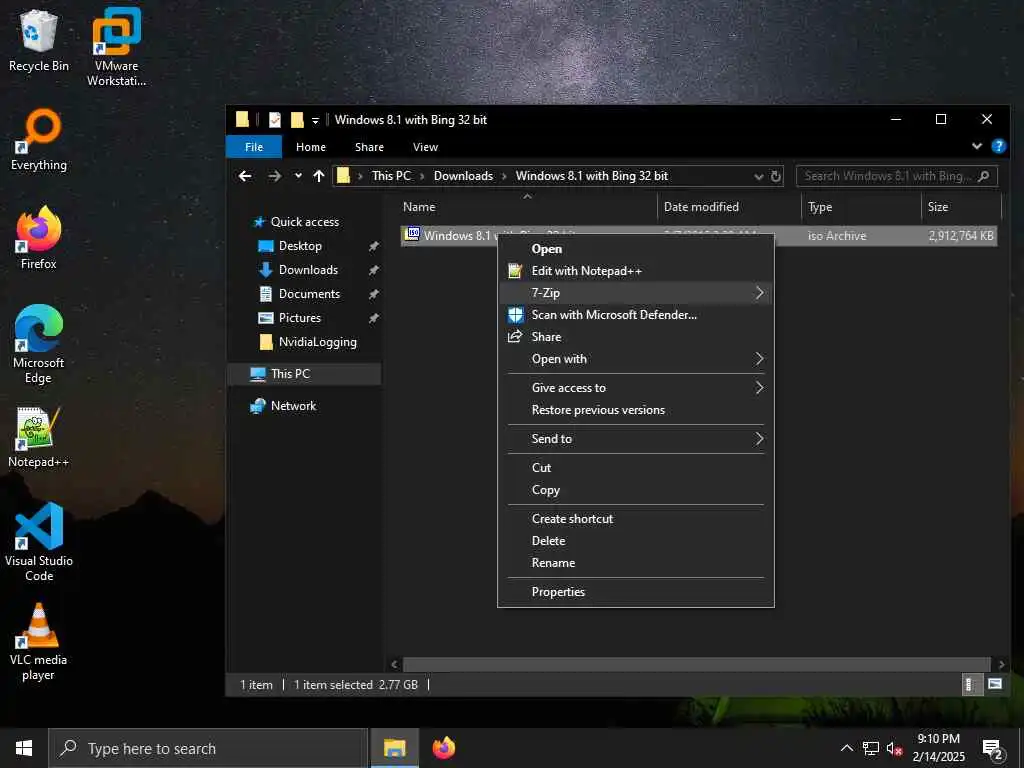The height and width of the screenshot is (768, 1024).
Task: Click the search magnifier icon in Explorer
Action: click(984, 176)
